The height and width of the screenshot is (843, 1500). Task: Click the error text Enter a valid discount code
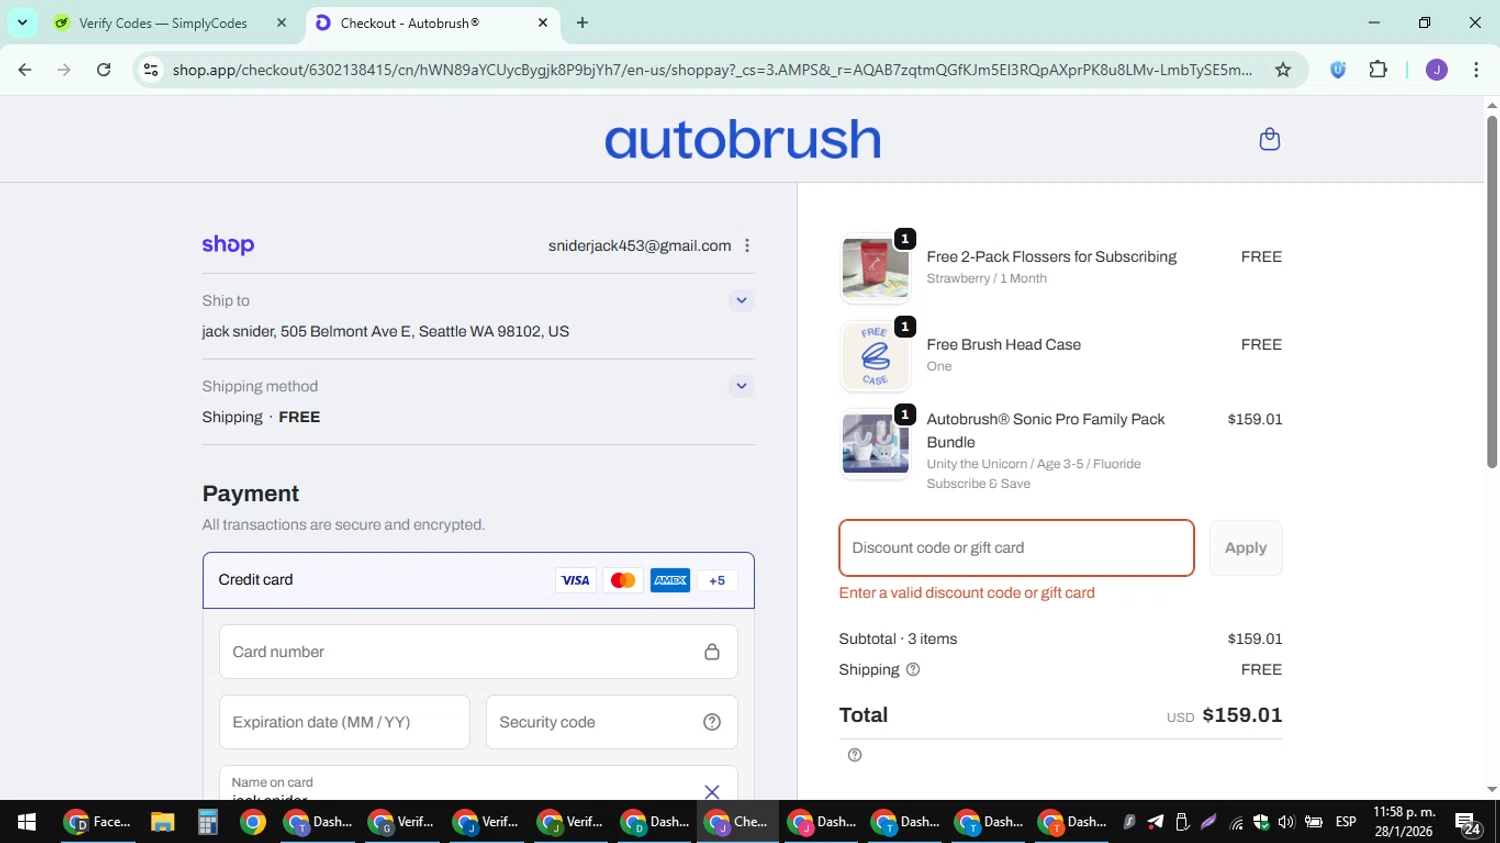(966, 593)
